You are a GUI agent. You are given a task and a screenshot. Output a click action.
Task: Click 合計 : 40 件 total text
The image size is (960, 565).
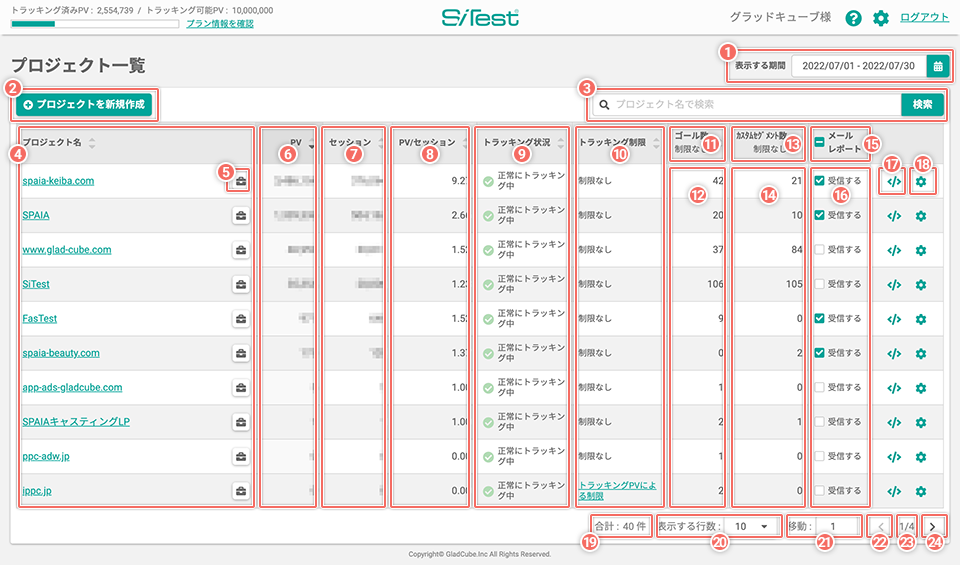pos(620,526)
